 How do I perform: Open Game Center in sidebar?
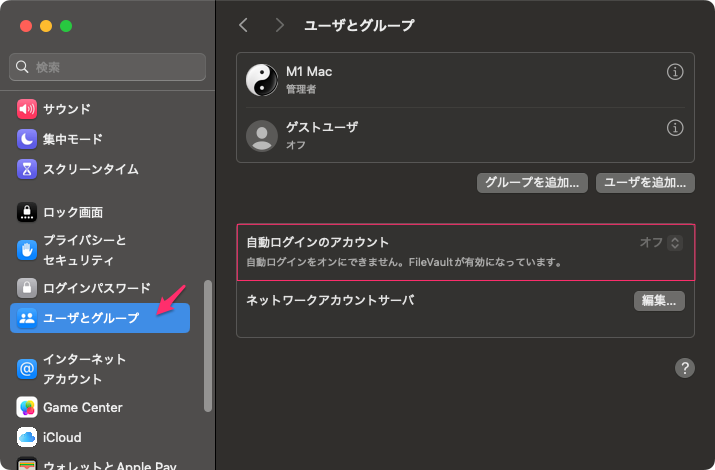click(x=82, y=407)
